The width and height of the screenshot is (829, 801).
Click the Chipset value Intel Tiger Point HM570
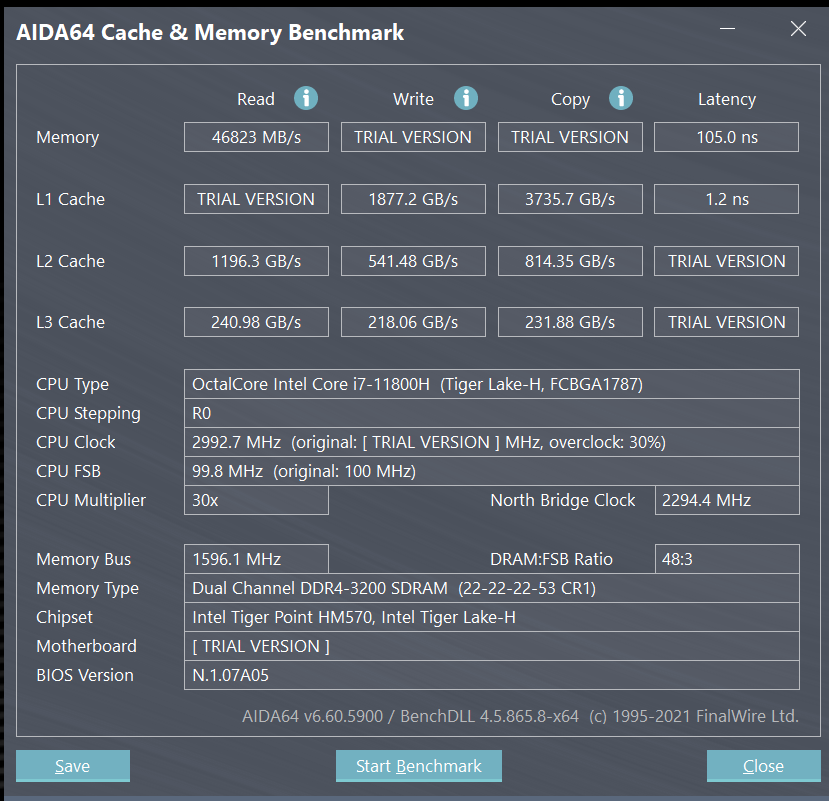pyautogui.click(x=492, y=617)
